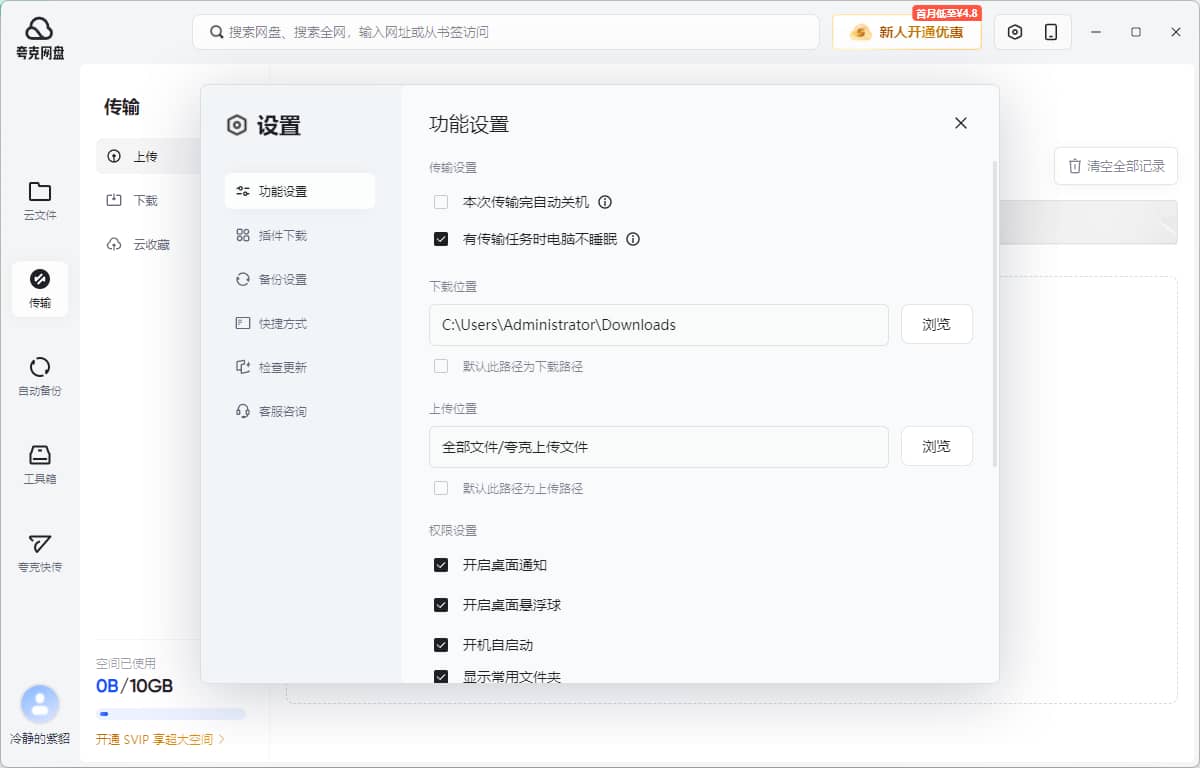
Task: Click the 设置 hexagon icon in dialog header
Action: click(x=237, y=125)
